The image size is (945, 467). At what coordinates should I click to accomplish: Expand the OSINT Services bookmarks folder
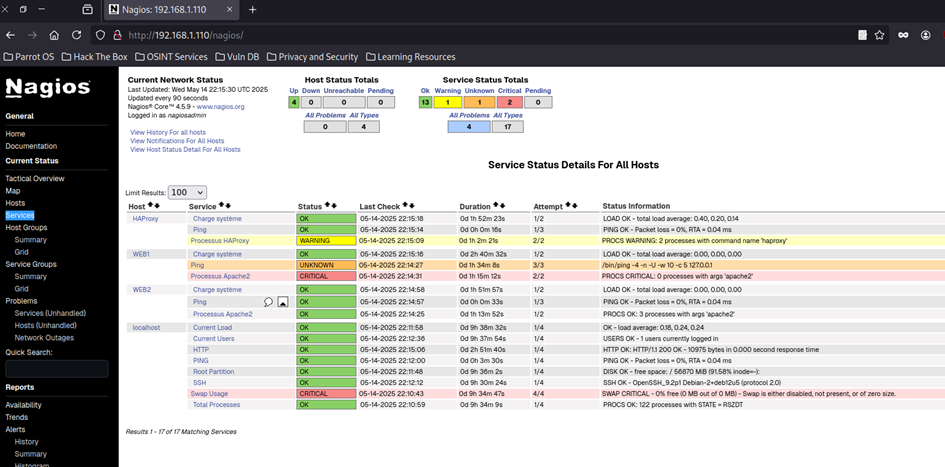(169, 57)
